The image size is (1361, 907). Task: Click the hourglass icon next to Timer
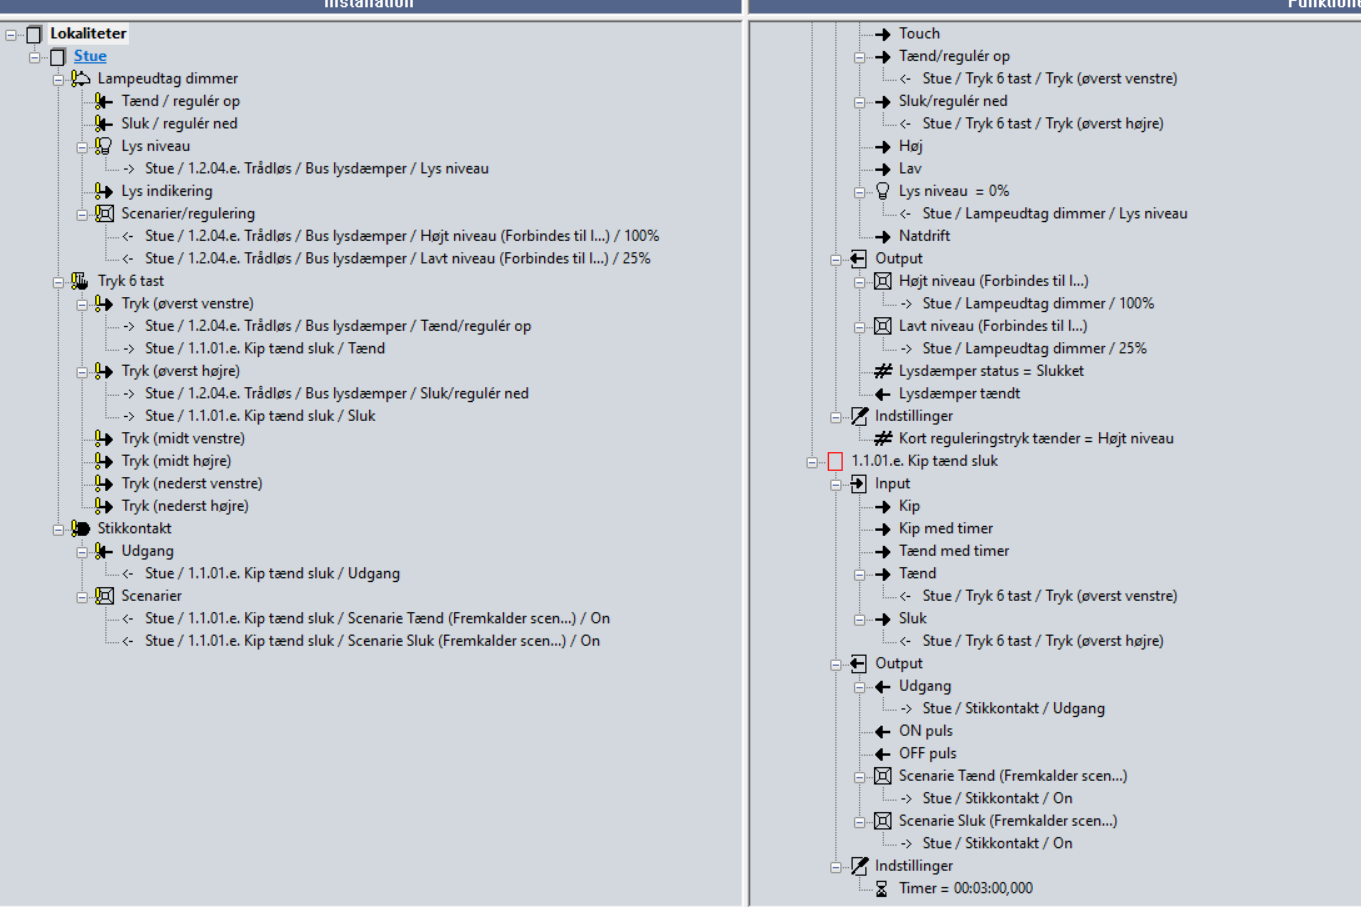(881, 888)
